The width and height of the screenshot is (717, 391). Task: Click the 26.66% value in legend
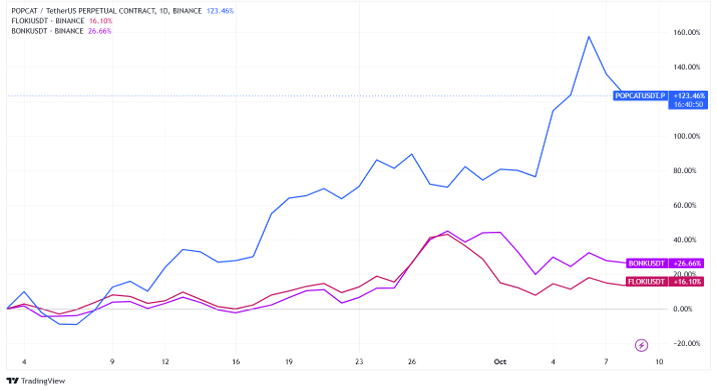pos(100,31)
